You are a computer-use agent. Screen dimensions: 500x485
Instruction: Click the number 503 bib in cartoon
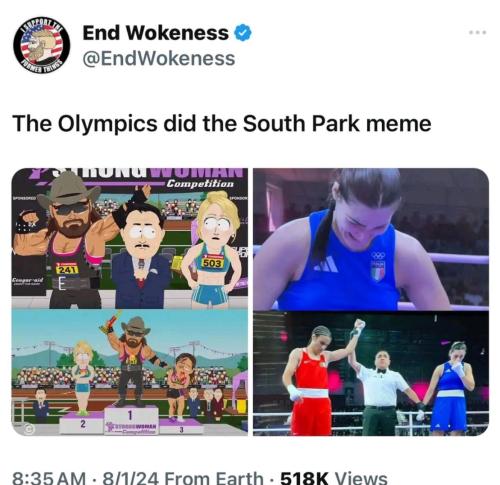pos(212,263)
